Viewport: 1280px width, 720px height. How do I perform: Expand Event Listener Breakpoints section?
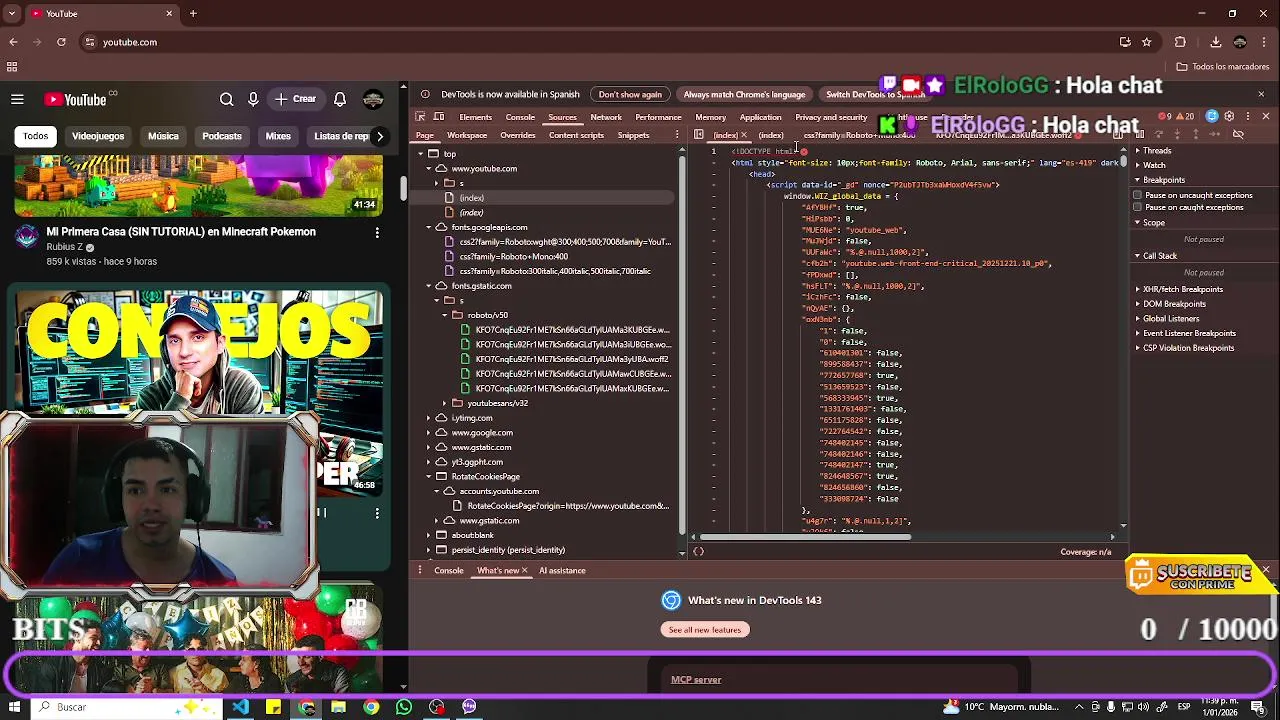pos(1189,333)
